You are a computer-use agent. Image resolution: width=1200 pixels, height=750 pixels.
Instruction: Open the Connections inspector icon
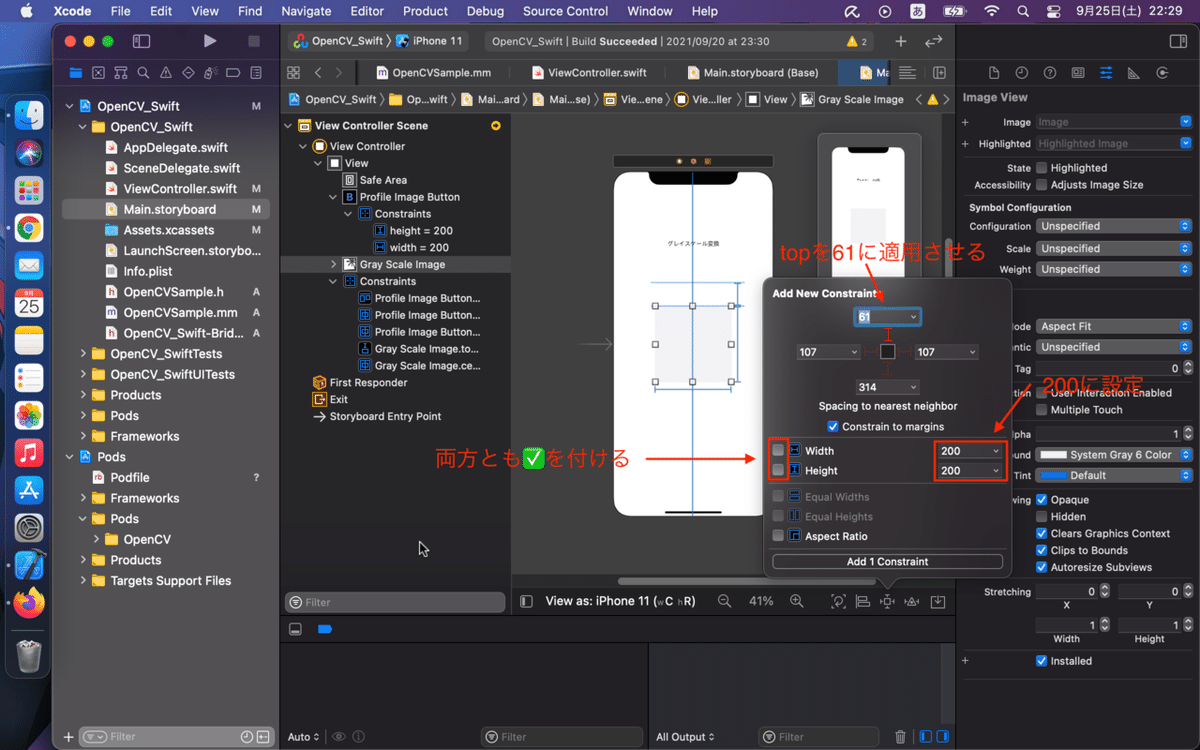tap(1162, 73)
